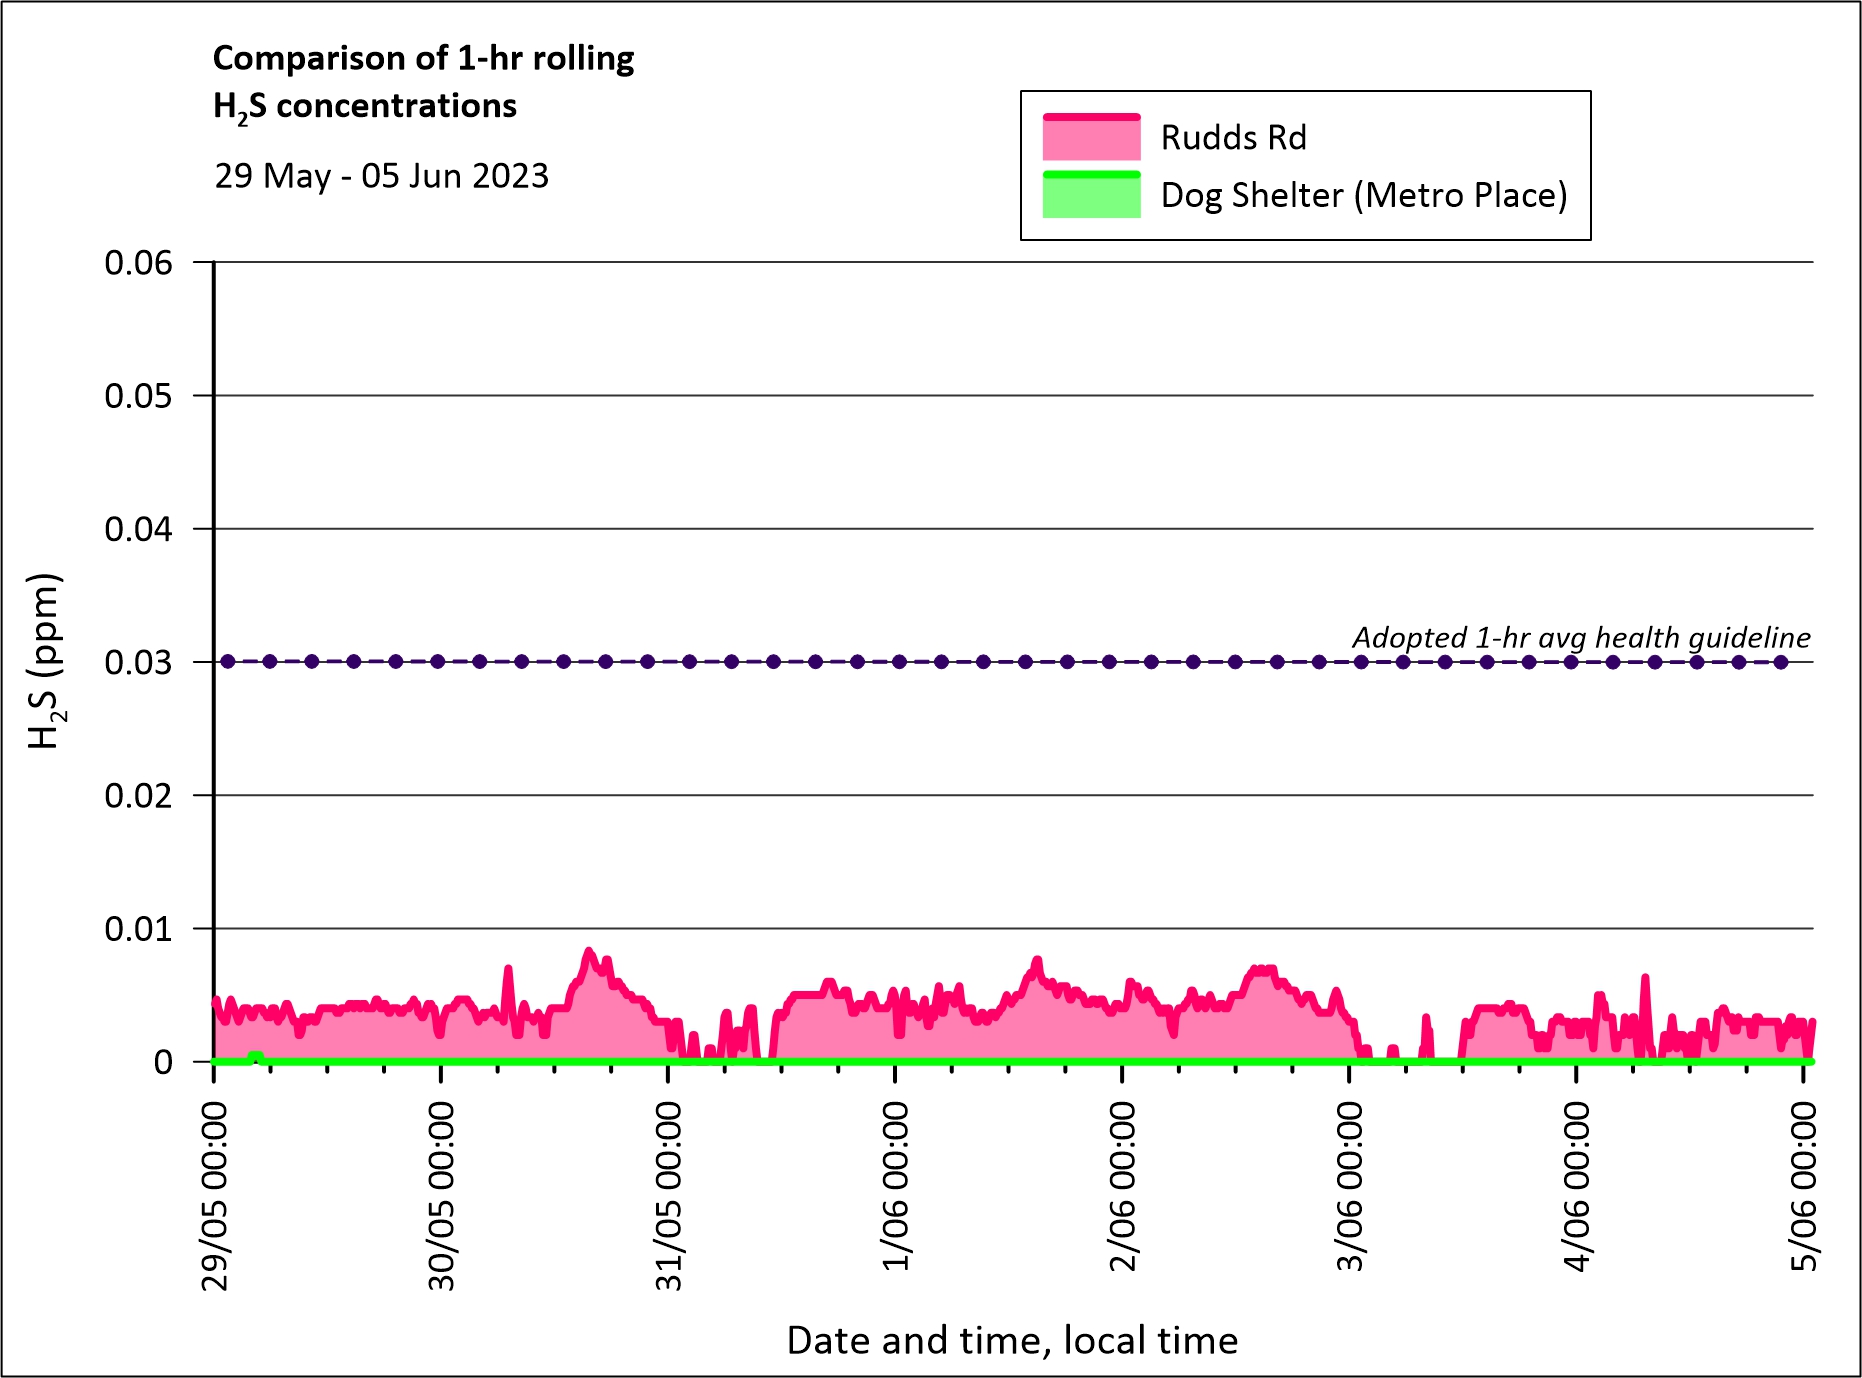Select the 1/06 00:00 x-axis label
Image resolution: width=1862 pixels, height=1378 pixels.
click(x=895, y=1186)
